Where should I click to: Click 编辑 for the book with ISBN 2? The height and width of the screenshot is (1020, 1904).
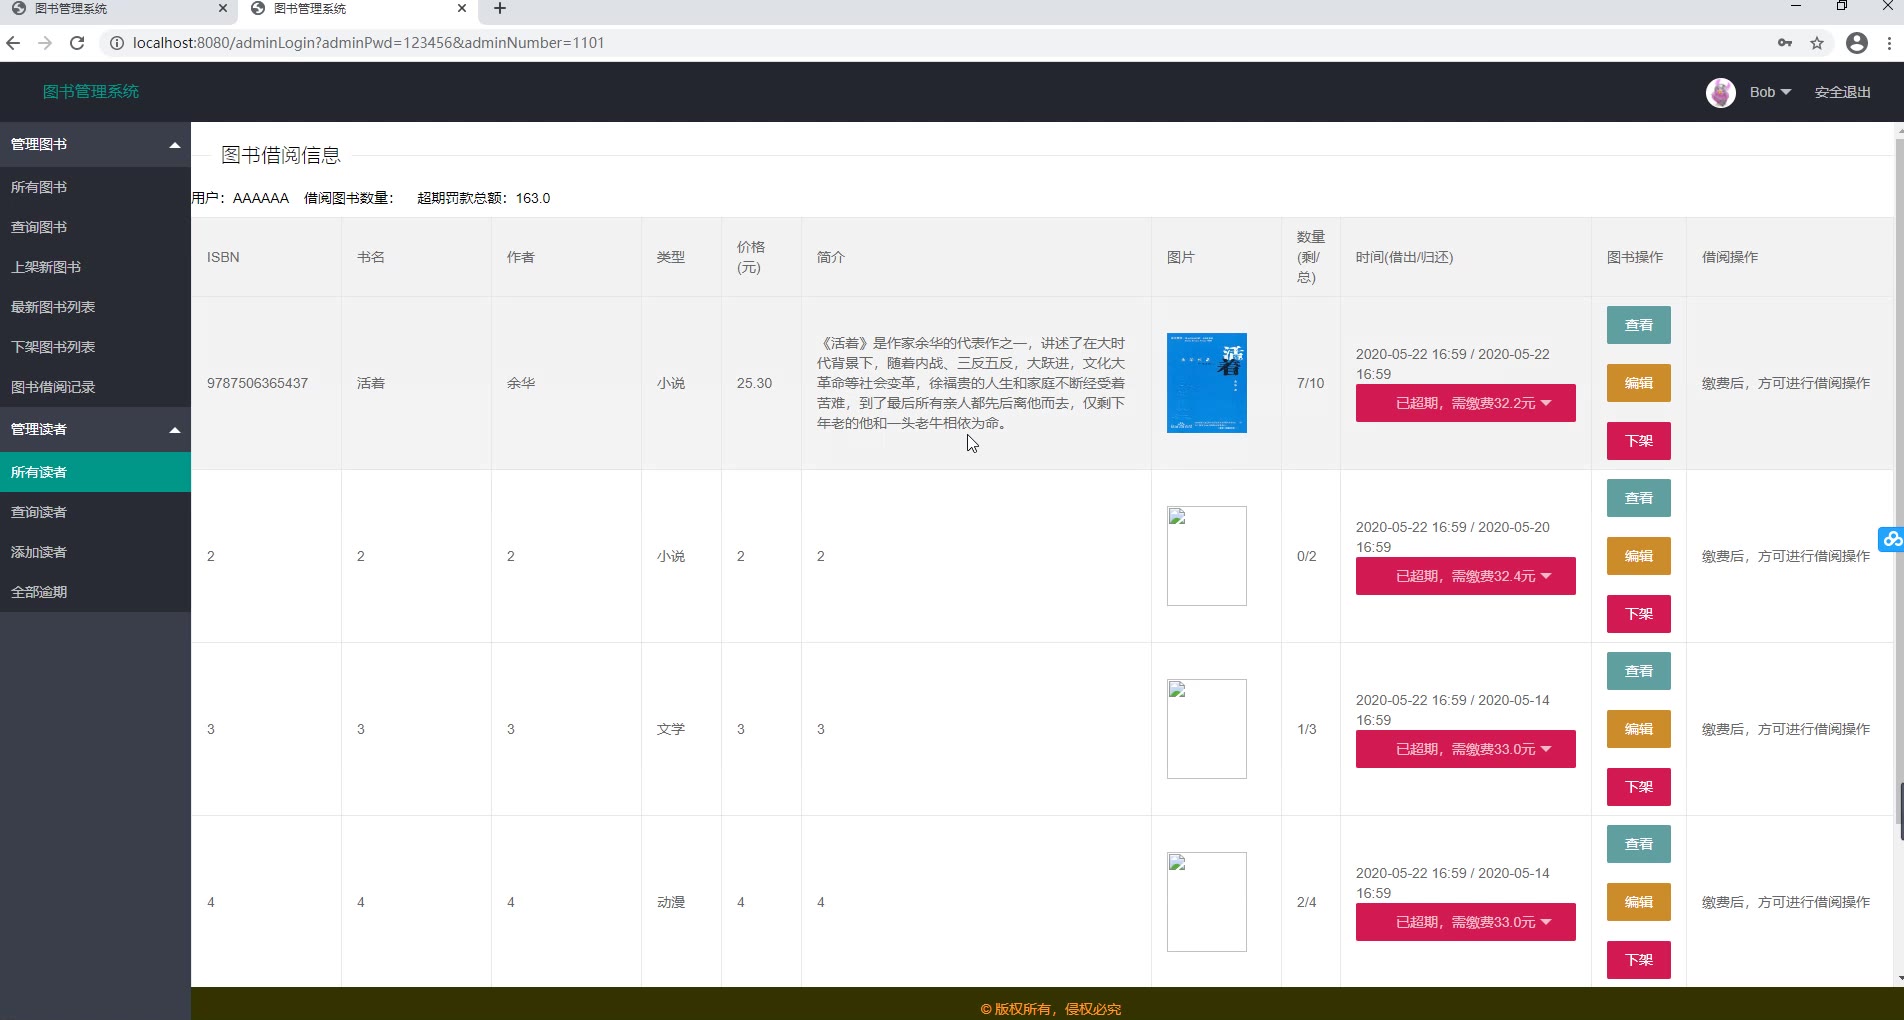click(x=1638, y=556)
